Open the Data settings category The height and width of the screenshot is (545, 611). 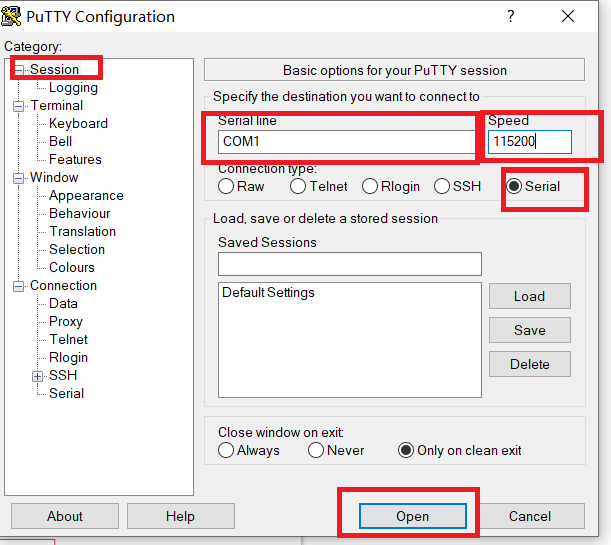(x=63, y=303)
